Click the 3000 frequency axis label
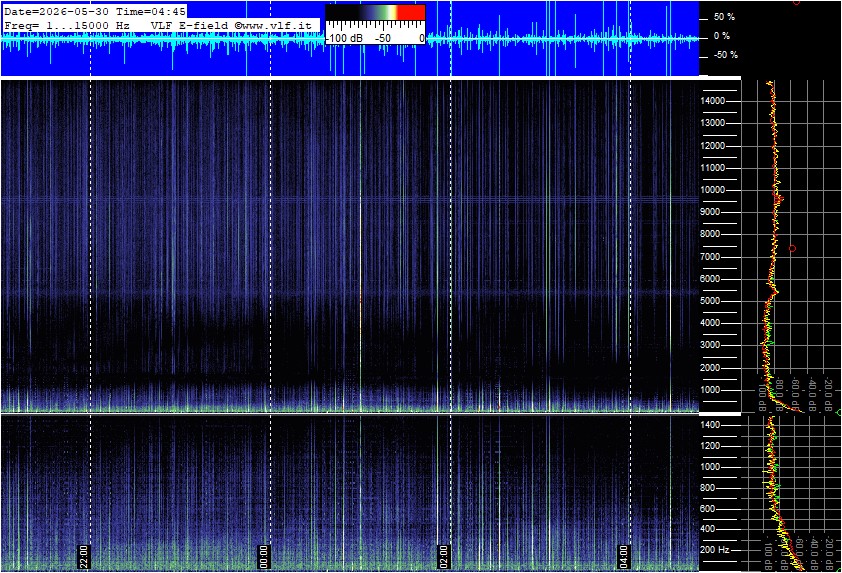842x573 pixels. (710, 345)
